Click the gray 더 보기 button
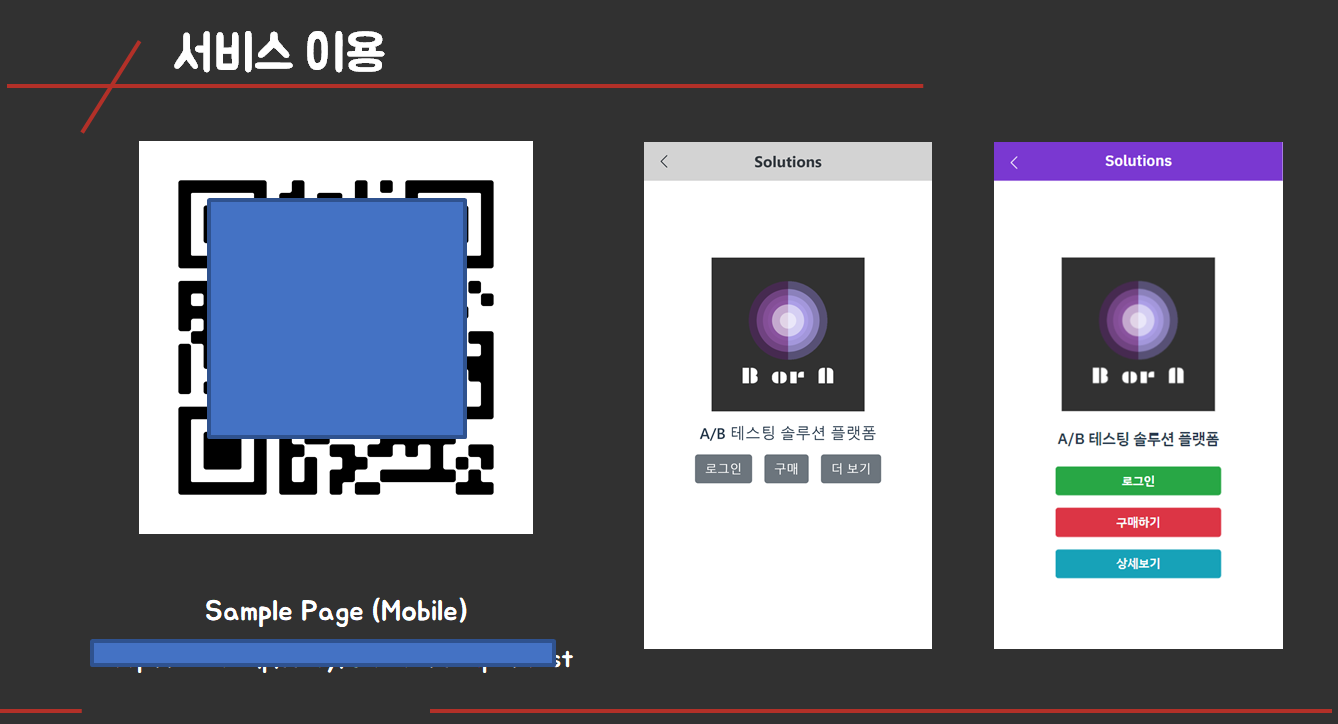Screen dimensions: 1338x724 click(x=851, y=469)
